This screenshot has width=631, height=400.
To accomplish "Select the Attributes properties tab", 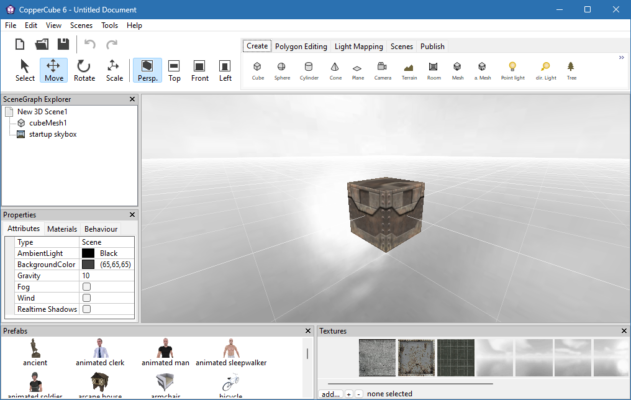I will (23, 229).
